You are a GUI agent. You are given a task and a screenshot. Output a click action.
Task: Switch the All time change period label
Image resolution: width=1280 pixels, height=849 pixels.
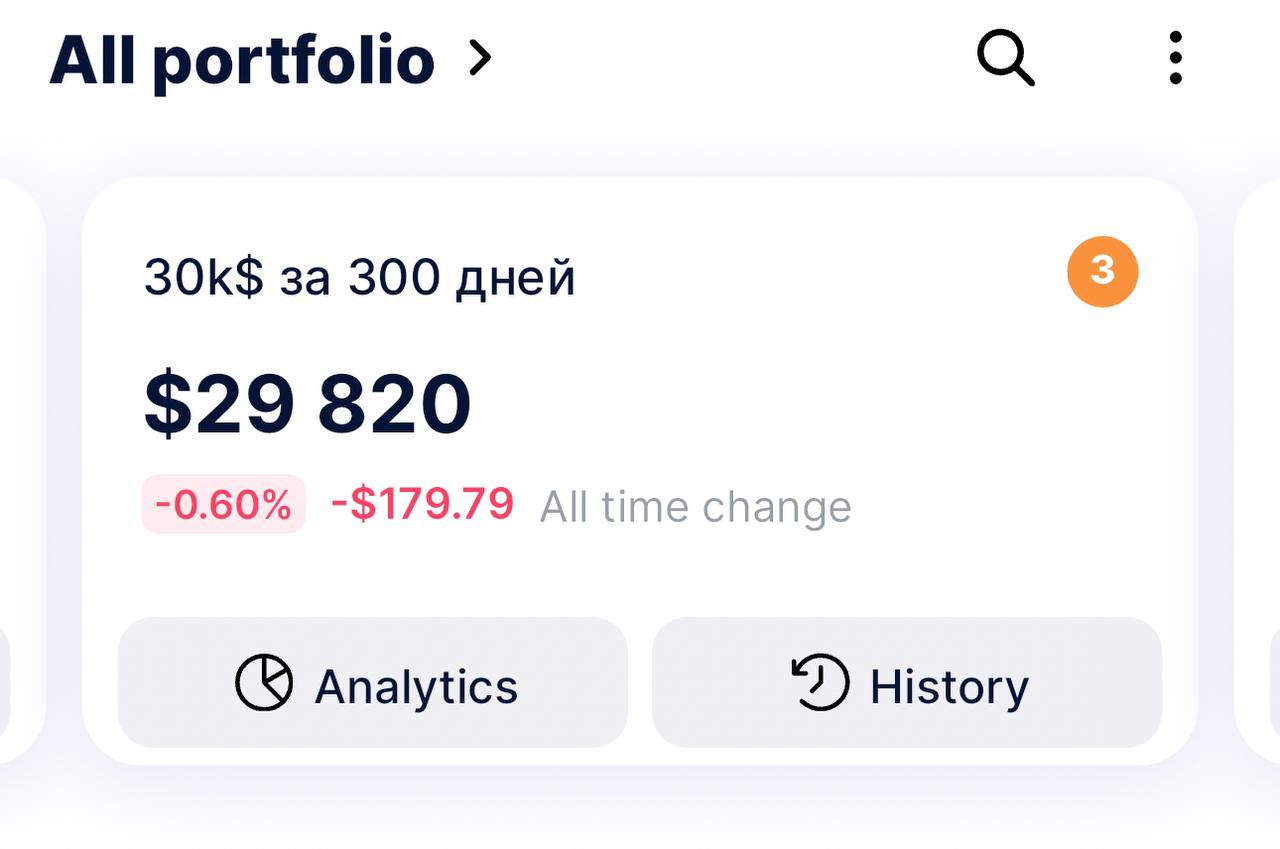click(696, 507)
